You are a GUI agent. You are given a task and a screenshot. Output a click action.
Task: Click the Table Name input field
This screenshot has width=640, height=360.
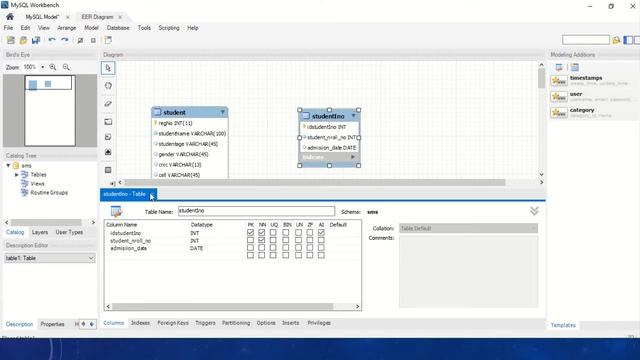[x=256, y=211]
